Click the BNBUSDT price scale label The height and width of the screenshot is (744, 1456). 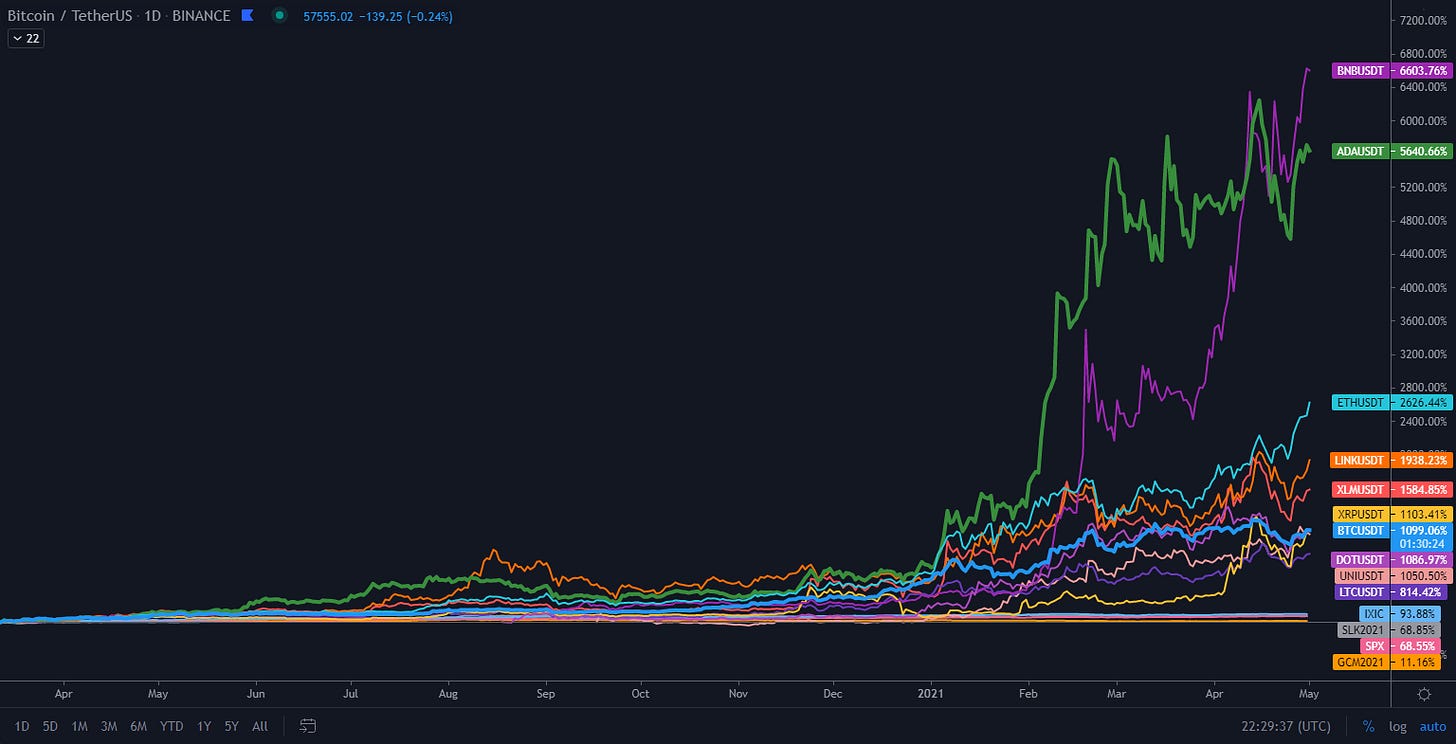(x=1391, y=71)
